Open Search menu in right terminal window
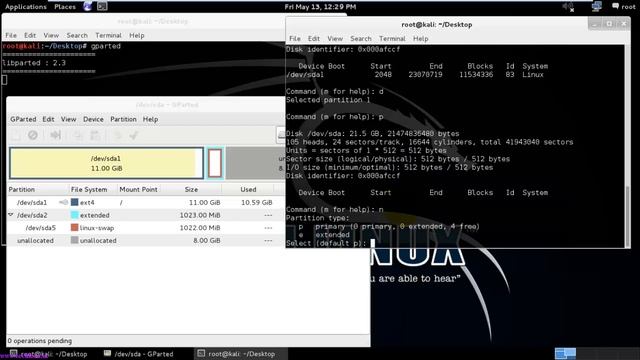Viewport: 640px width, 360px height. coord(360,38)
